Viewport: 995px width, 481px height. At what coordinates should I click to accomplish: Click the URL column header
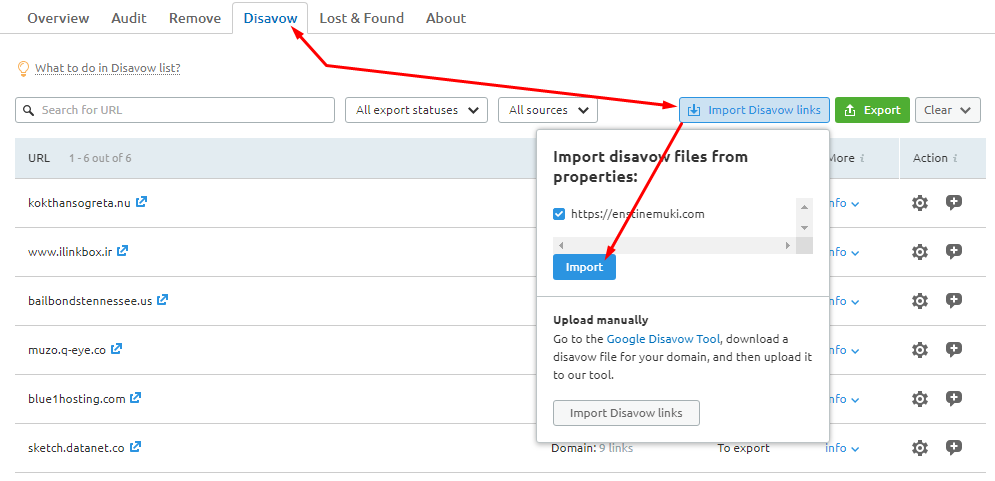[x=39, y=158]
